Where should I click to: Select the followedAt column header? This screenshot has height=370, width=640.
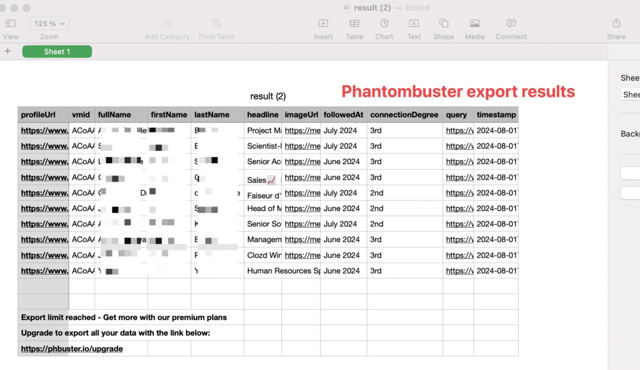click(x=344, y=115)
